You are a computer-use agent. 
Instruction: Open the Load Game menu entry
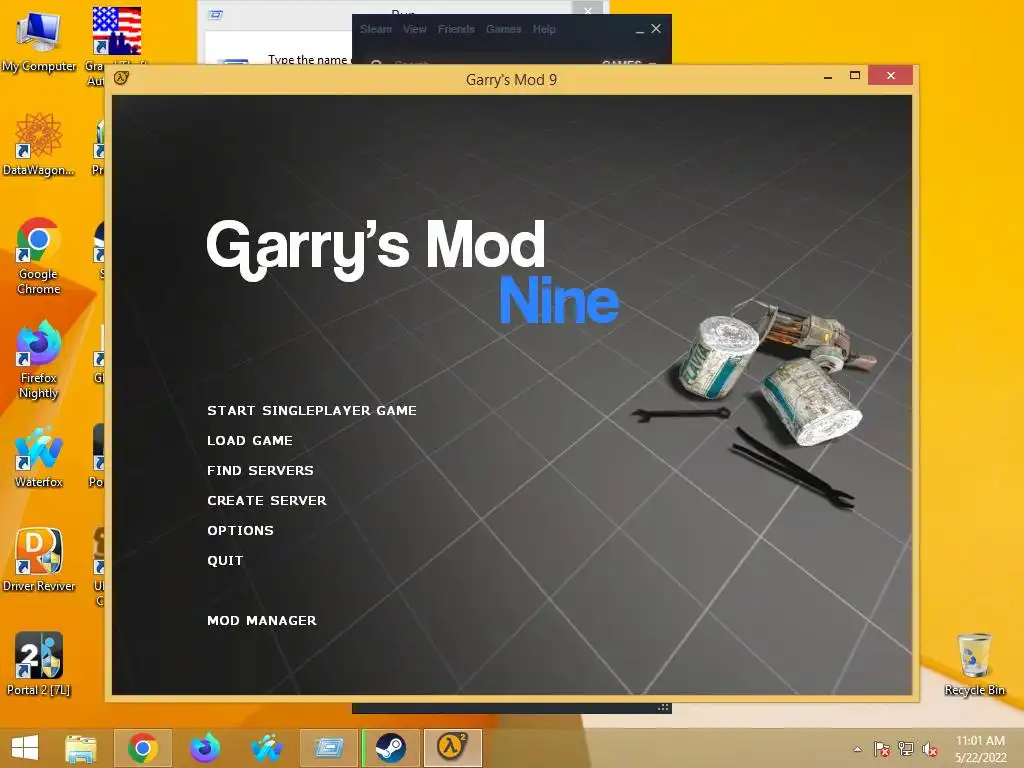249,441
